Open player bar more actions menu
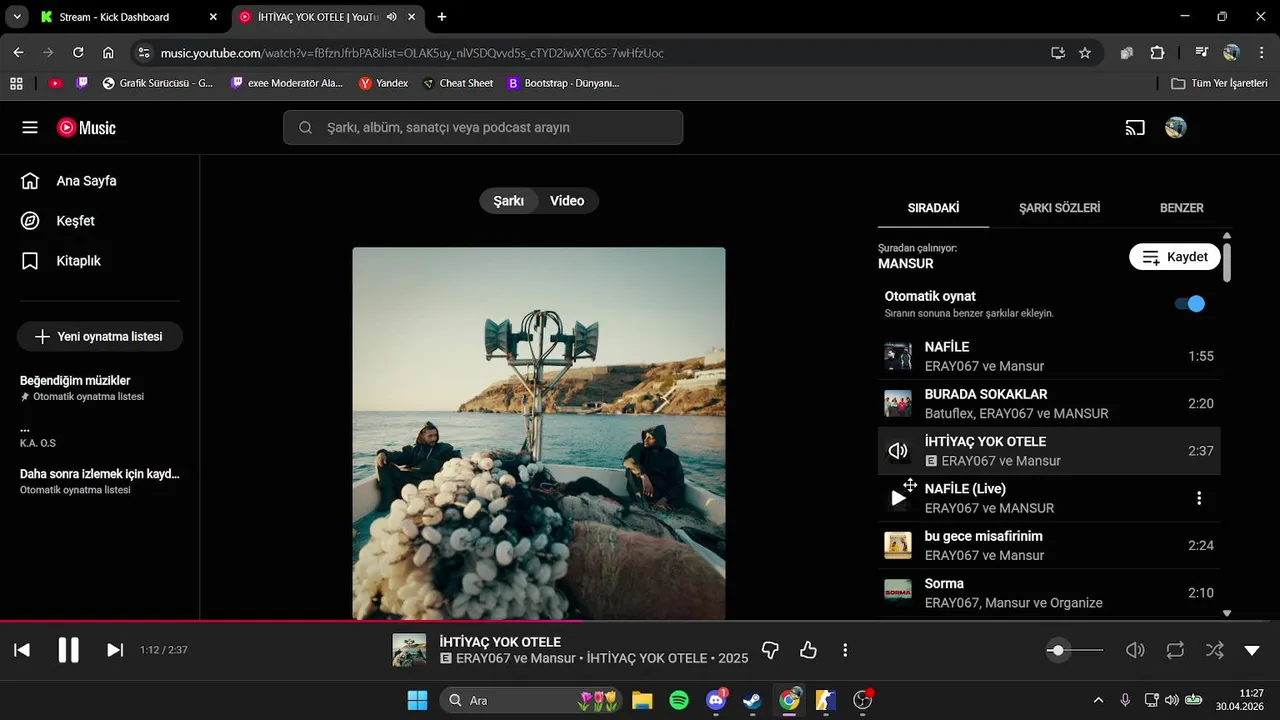The height and width of the screenshot is (720, 1280). point(845,650)
